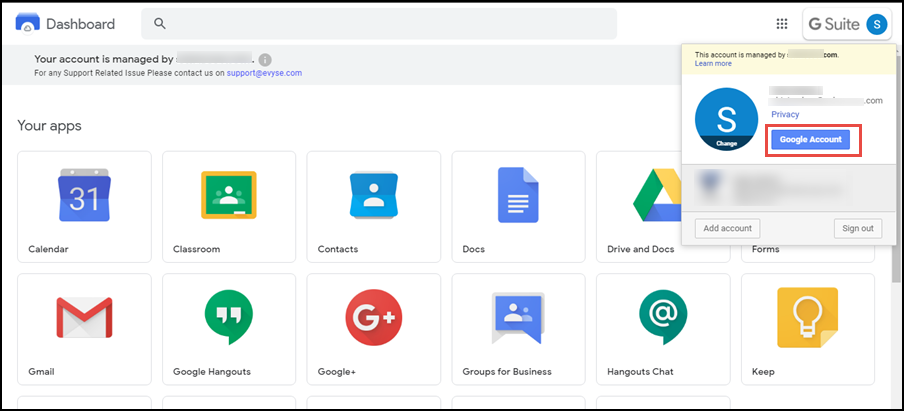The height and width of the screenshot is (411, 904).
Task: Click the Groups for Business label
Action: tap(507, 371)
